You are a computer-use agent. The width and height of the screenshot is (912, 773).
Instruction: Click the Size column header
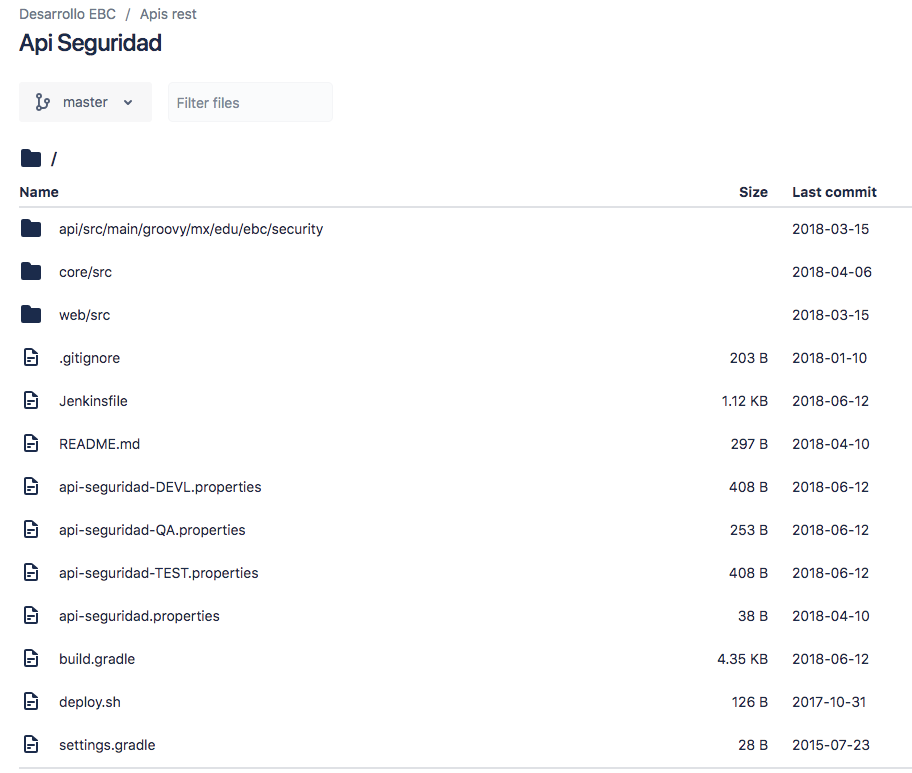click(753, 192)
